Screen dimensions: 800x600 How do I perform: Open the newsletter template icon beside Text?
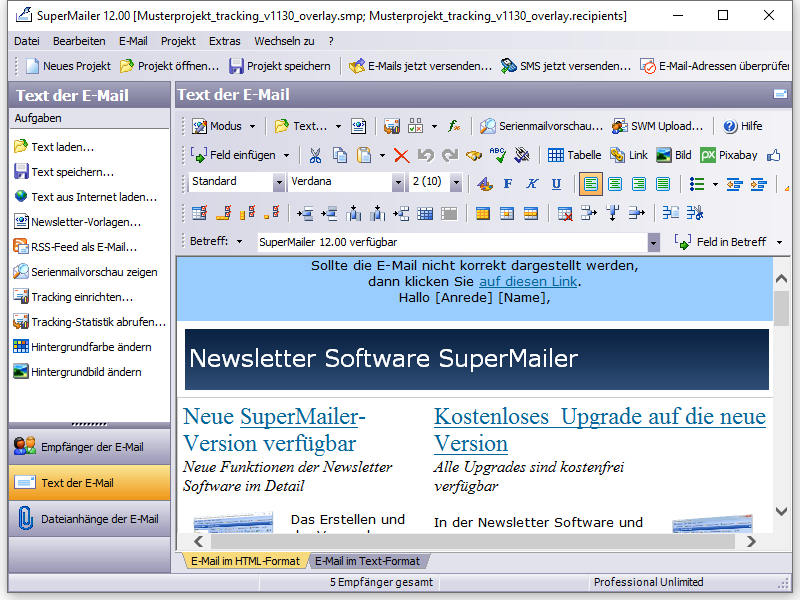(359, 126)
